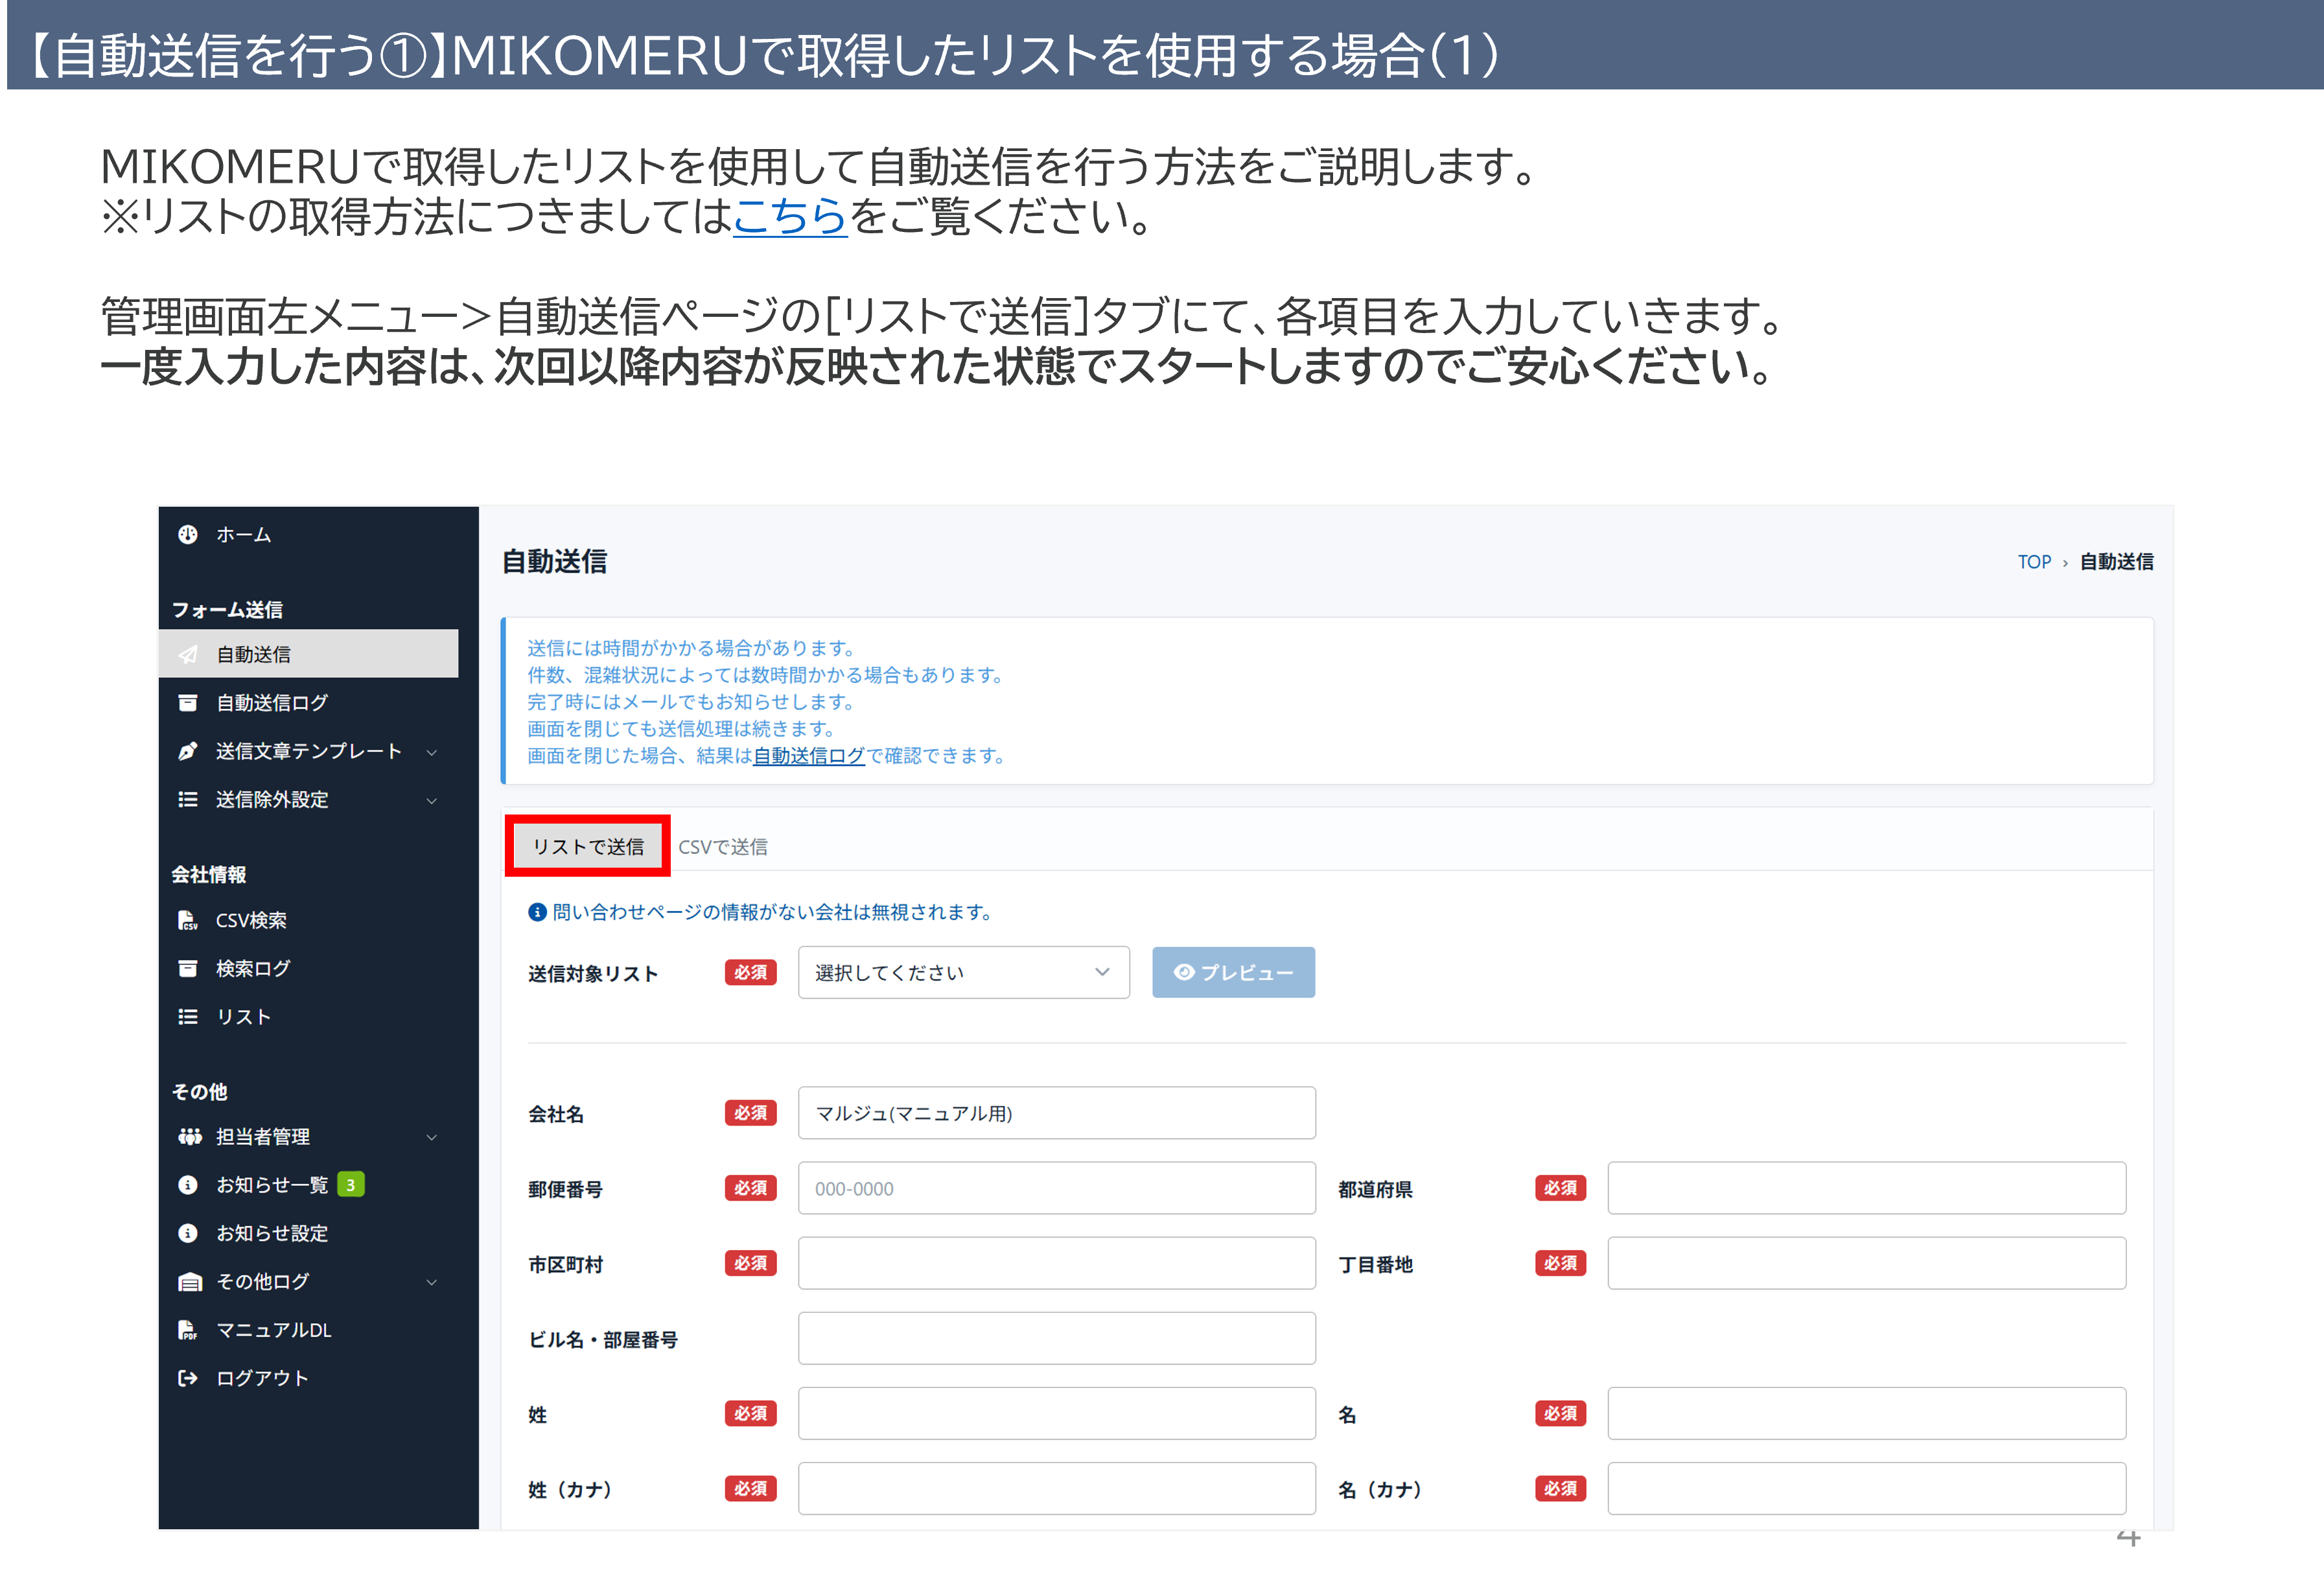Expand the その他ログ submenu chevron
The width and height of the screenshot is (2324, 1572).
point(432,1282)
